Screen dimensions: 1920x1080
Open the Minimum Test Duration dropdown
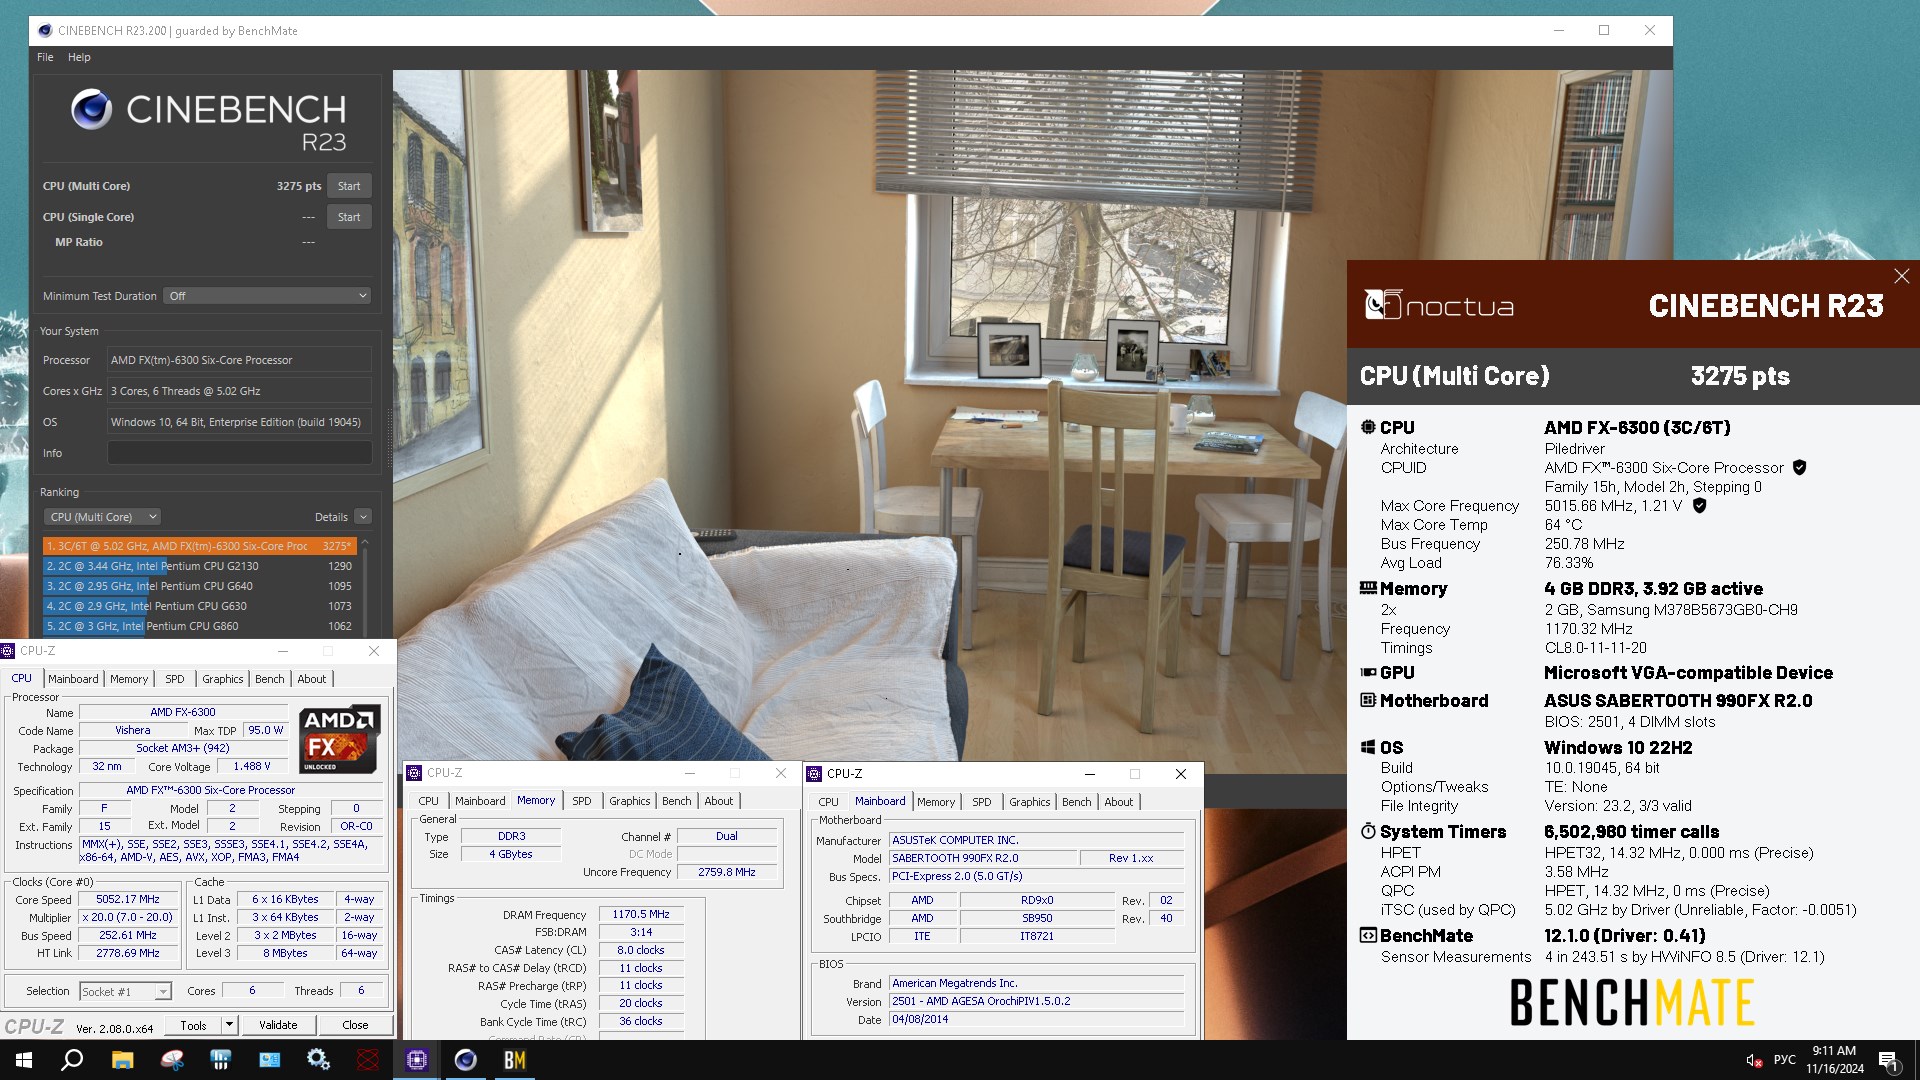point(267,296)
